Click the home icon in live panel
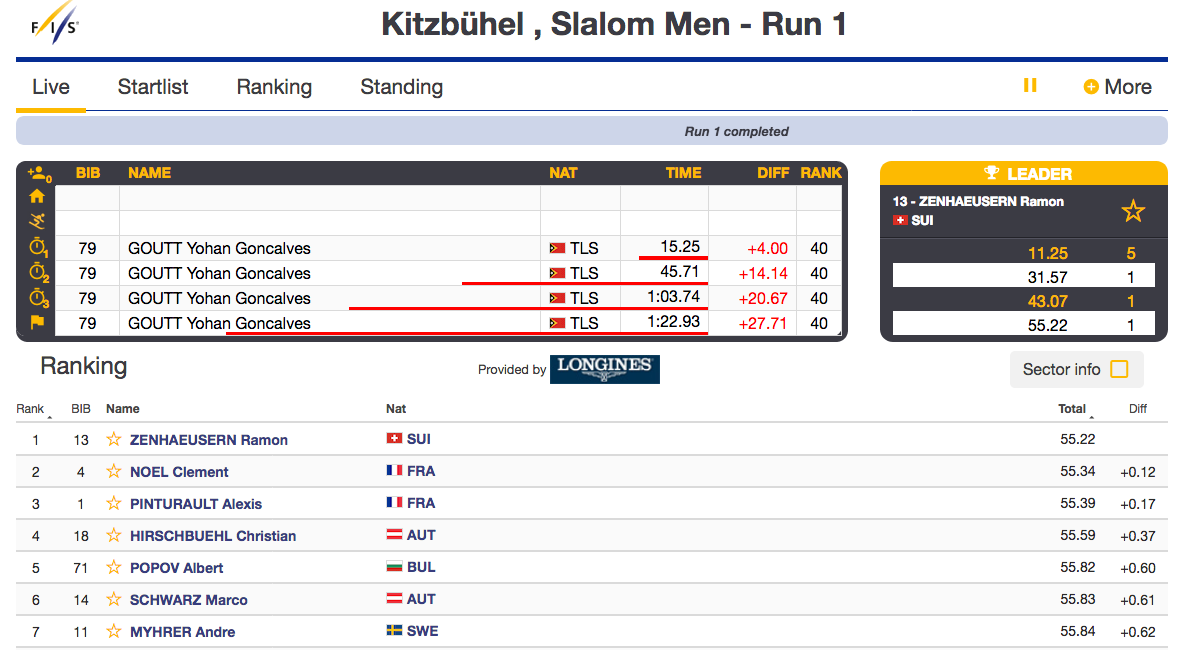 37,197
